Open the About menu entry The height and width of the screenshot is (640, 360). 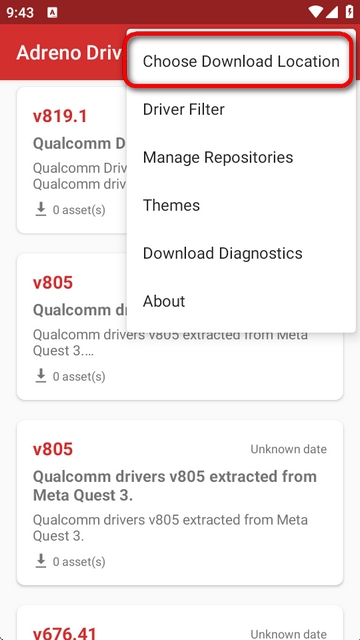point(241,301)
